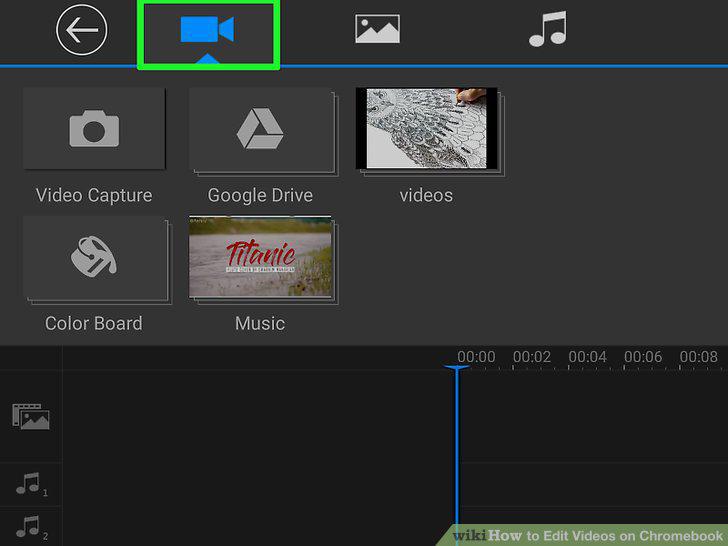This screenshot has height=546, width=728.
Task: Click the back arrow button
Action: coord(82,30)
